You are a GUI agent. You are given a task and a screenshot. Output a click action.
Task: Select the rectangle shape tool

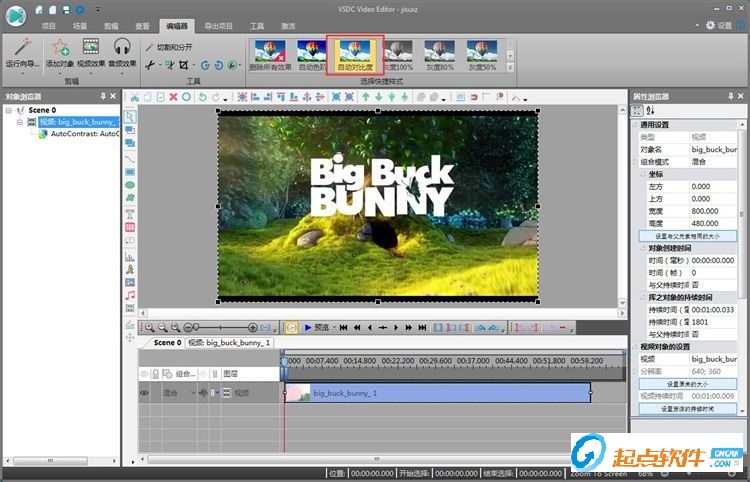tap(130, 172)
